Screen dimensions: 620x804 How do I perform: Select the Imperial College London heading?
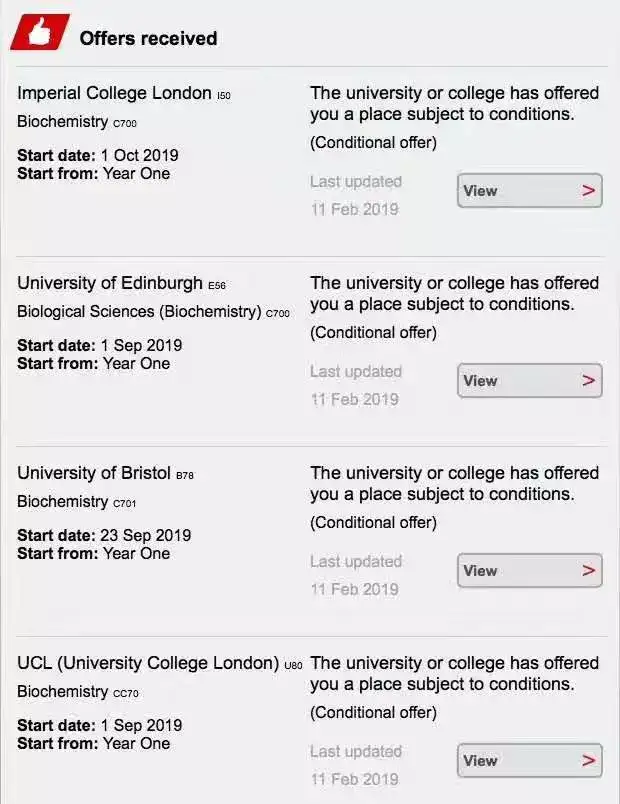(x=114, y=93)
